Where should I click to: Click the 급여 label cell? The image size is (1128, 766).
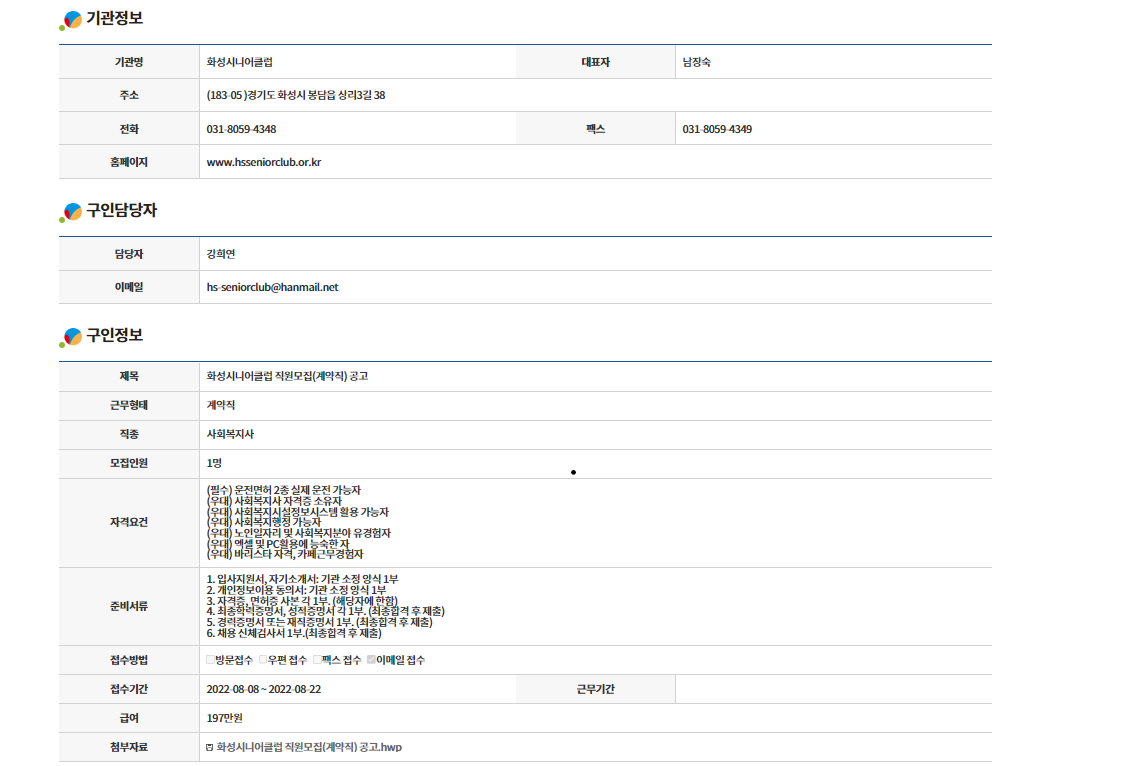(x=129, y=718)
